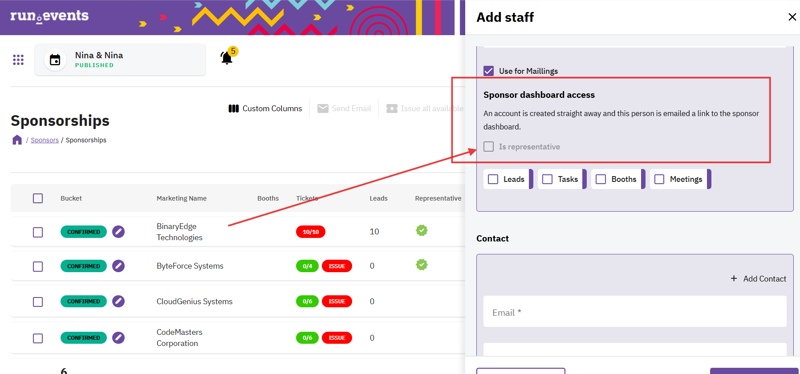Click CodeMasters 0/6 tickets badge
This screenshot has width=800, height=374.
point(307,338)
